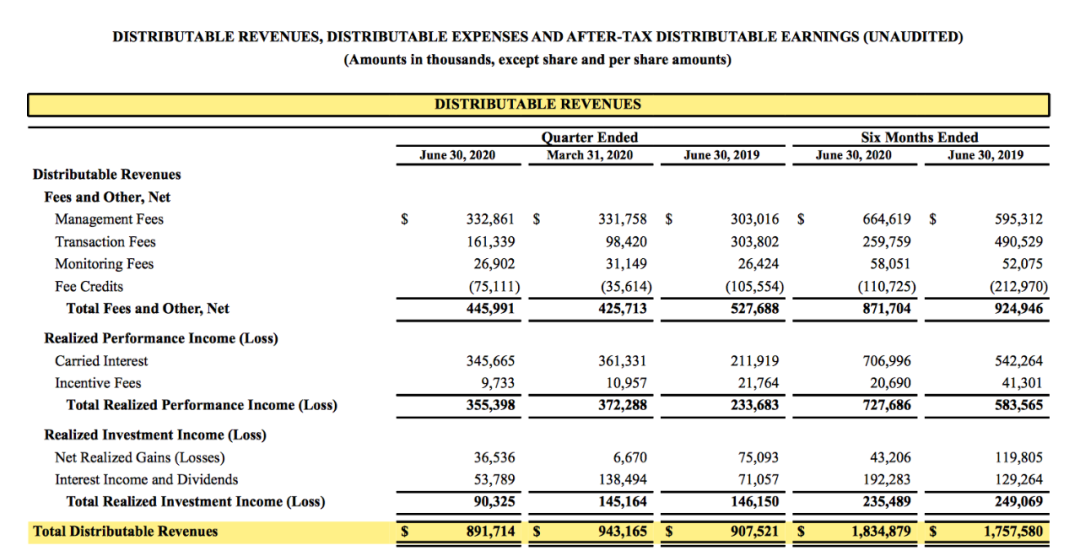
Task: Click the Monitoring Fees row label
Action: pyautogui.click(x=105, y=264)
